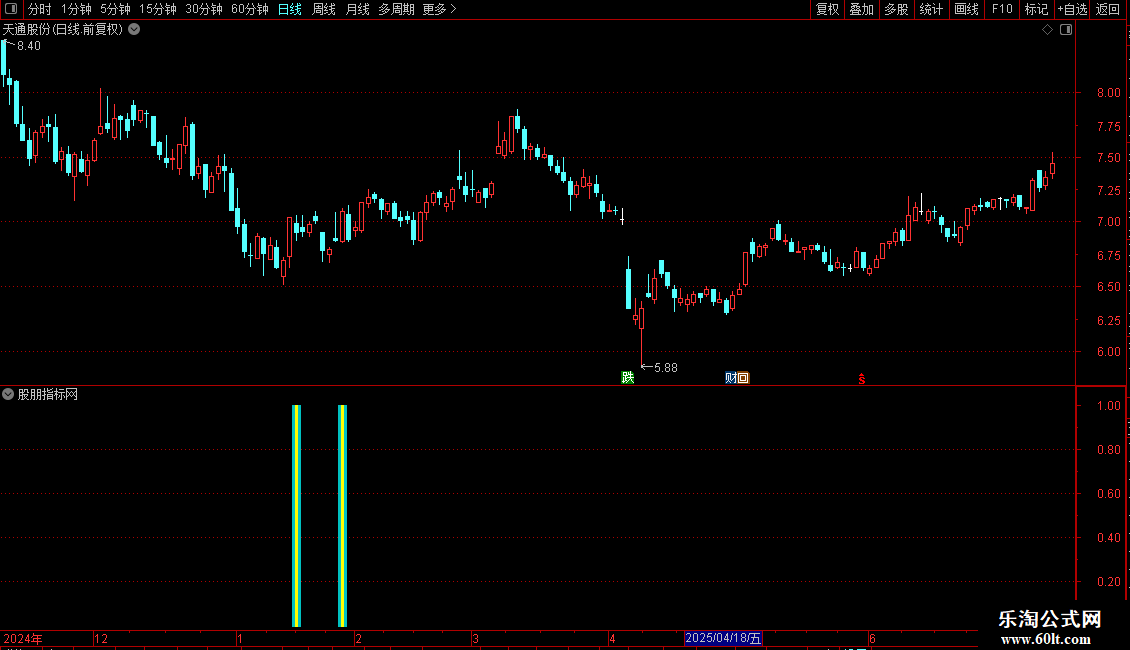This screenshot has width=1130, height=650.
Task: Click the 2025/04/18/五 date label
Action: 723,638
